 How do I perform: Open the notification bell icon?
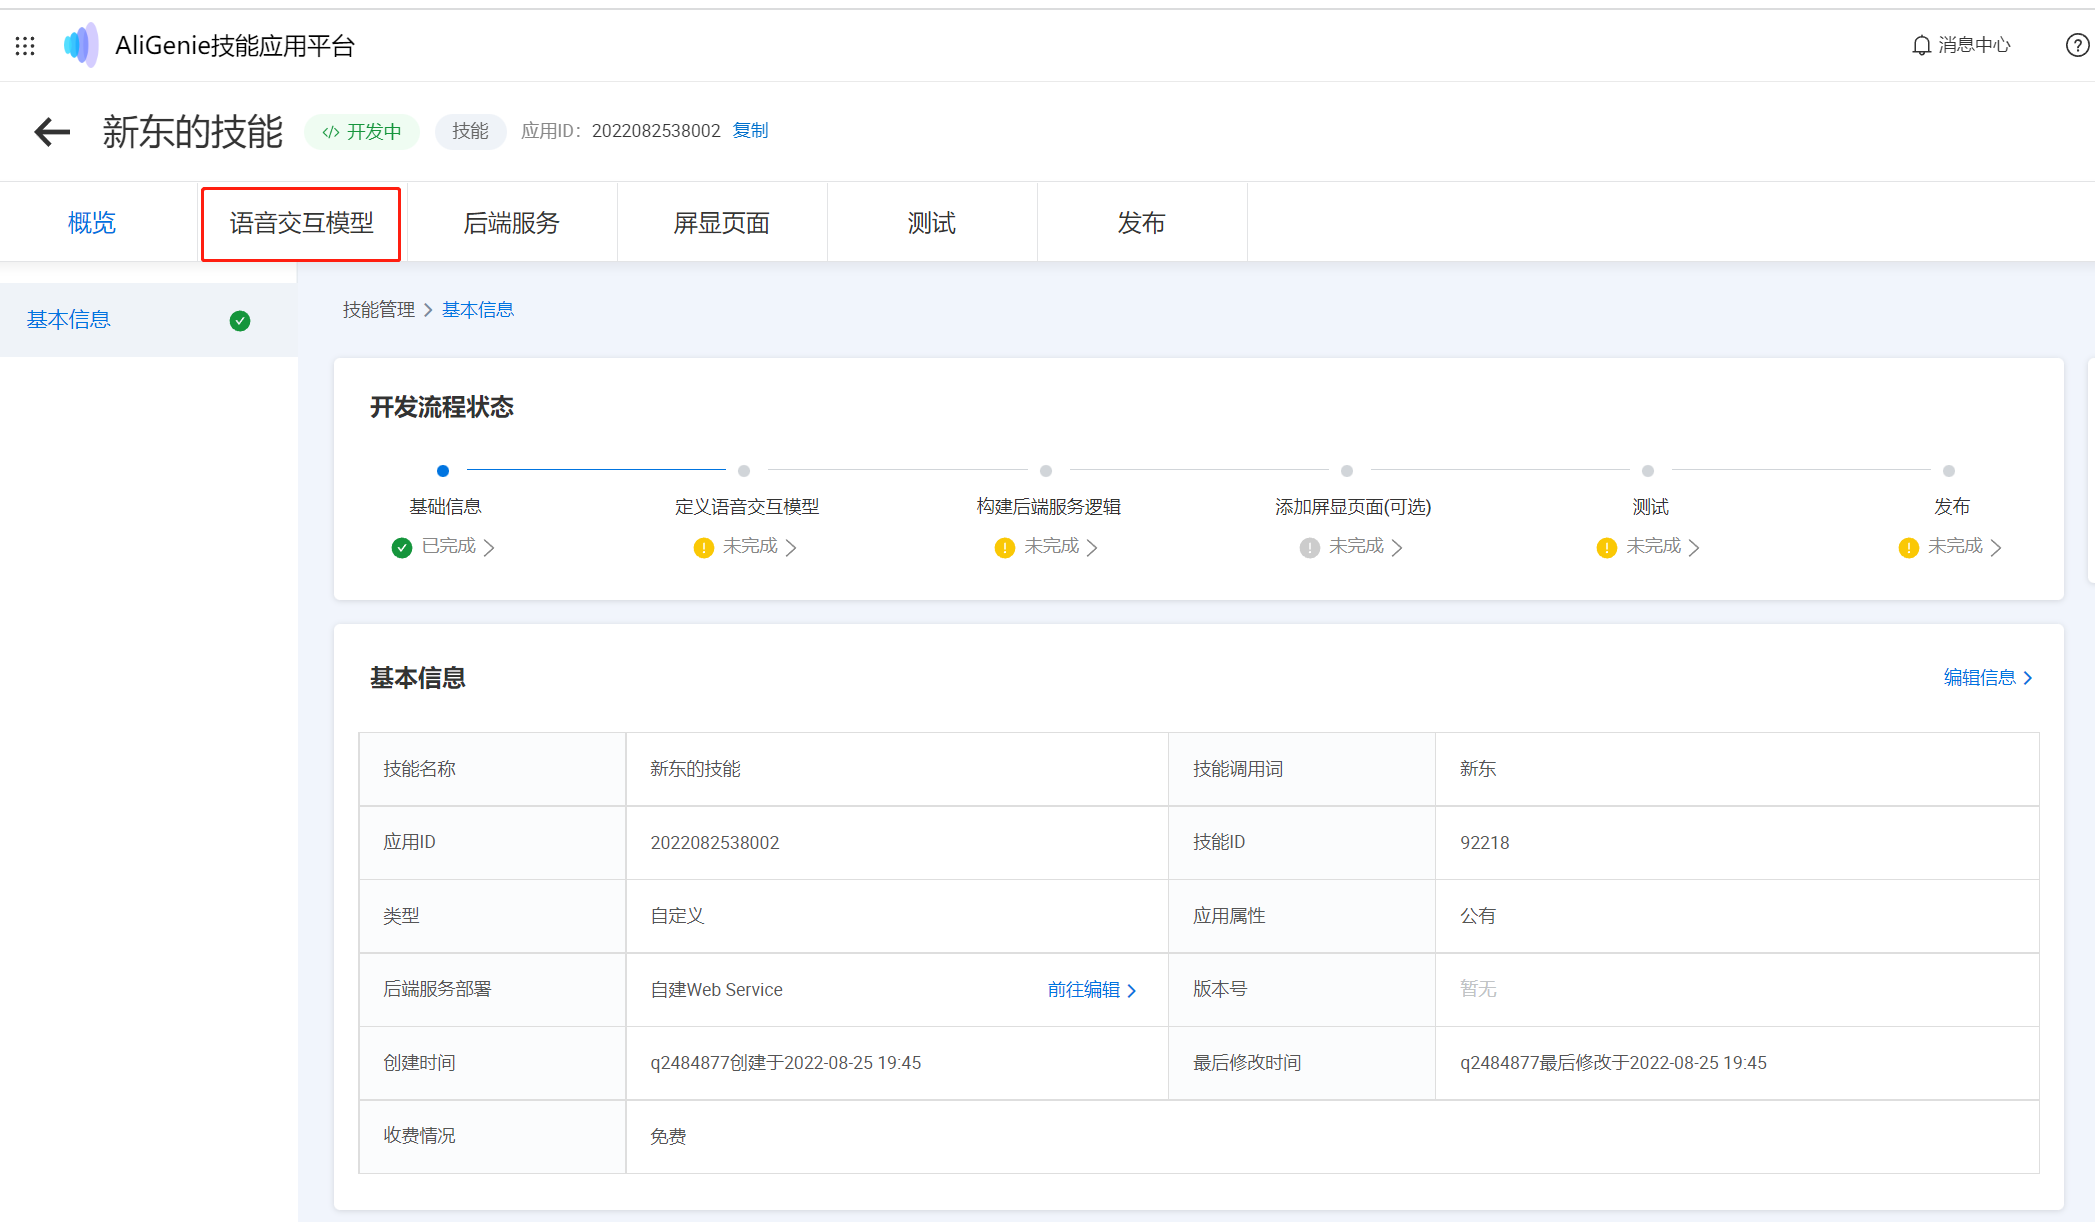1921,45
